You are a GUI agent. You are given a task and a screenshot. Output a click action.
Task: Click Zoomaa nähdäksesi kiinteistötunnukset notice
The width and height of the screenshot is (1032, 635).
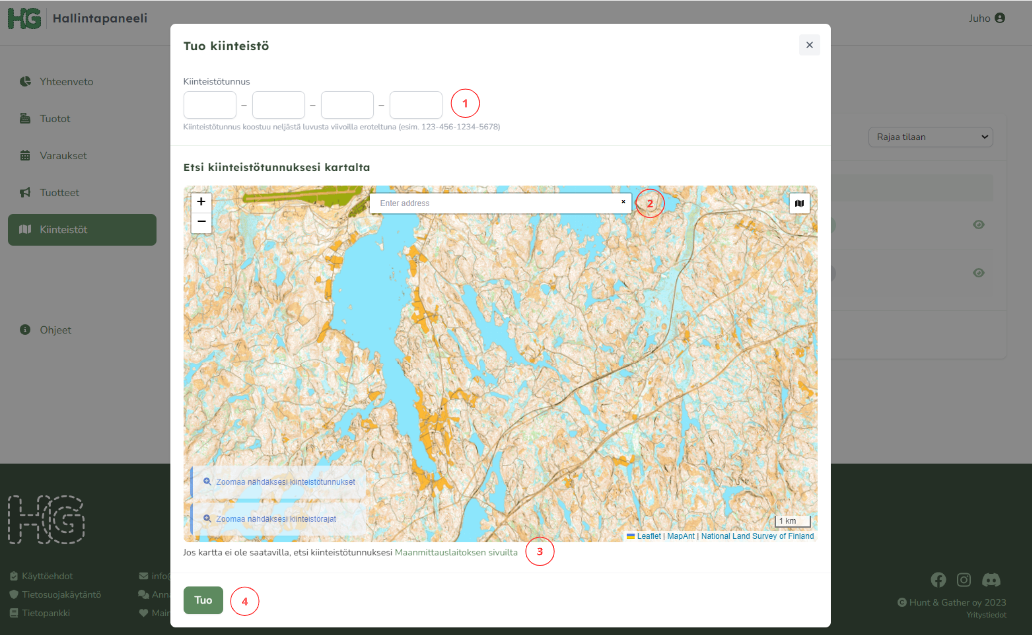[x=278, y=482]
